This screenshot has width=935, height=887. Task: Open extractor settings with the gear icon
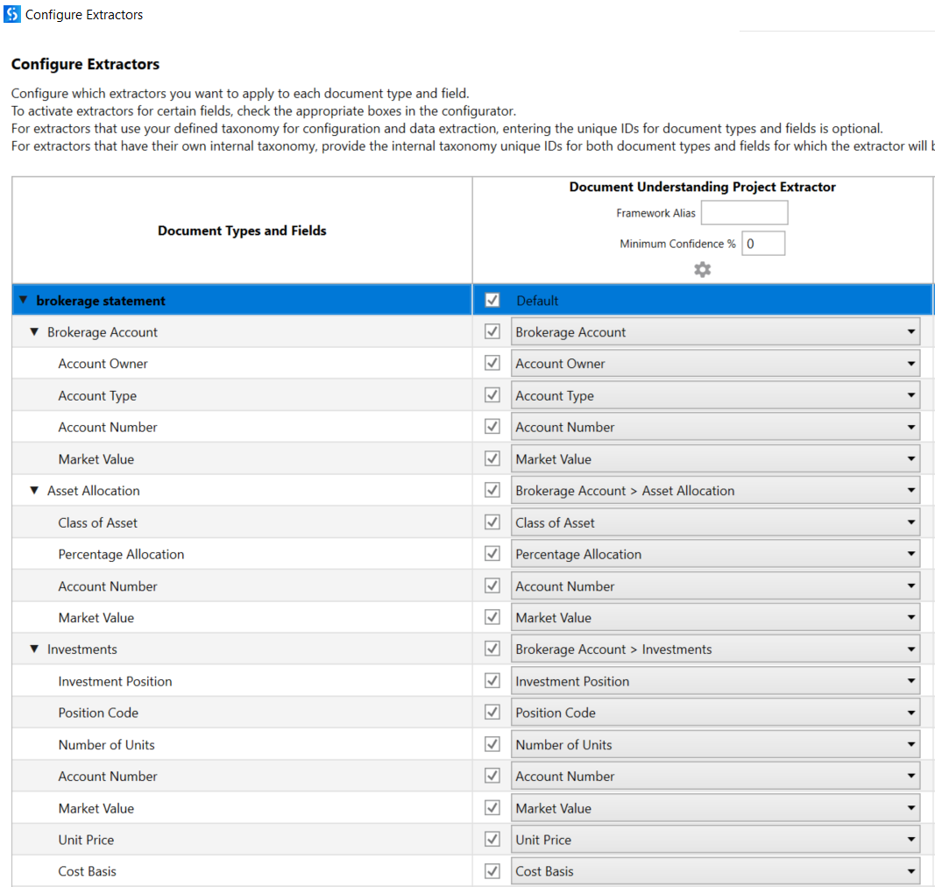702,269
